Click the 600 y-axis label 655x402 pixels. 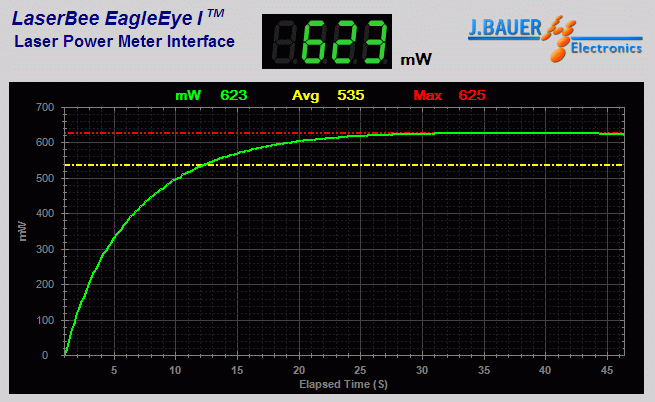tap(45, 142)
